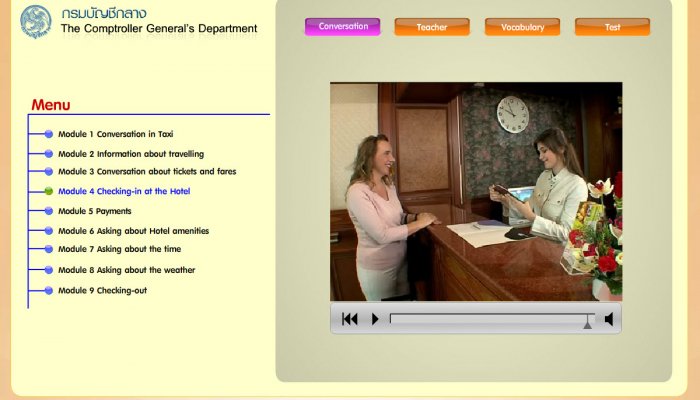Mute the video with the speaker icon
Screen dimensions: 700x400
(609, 319)
